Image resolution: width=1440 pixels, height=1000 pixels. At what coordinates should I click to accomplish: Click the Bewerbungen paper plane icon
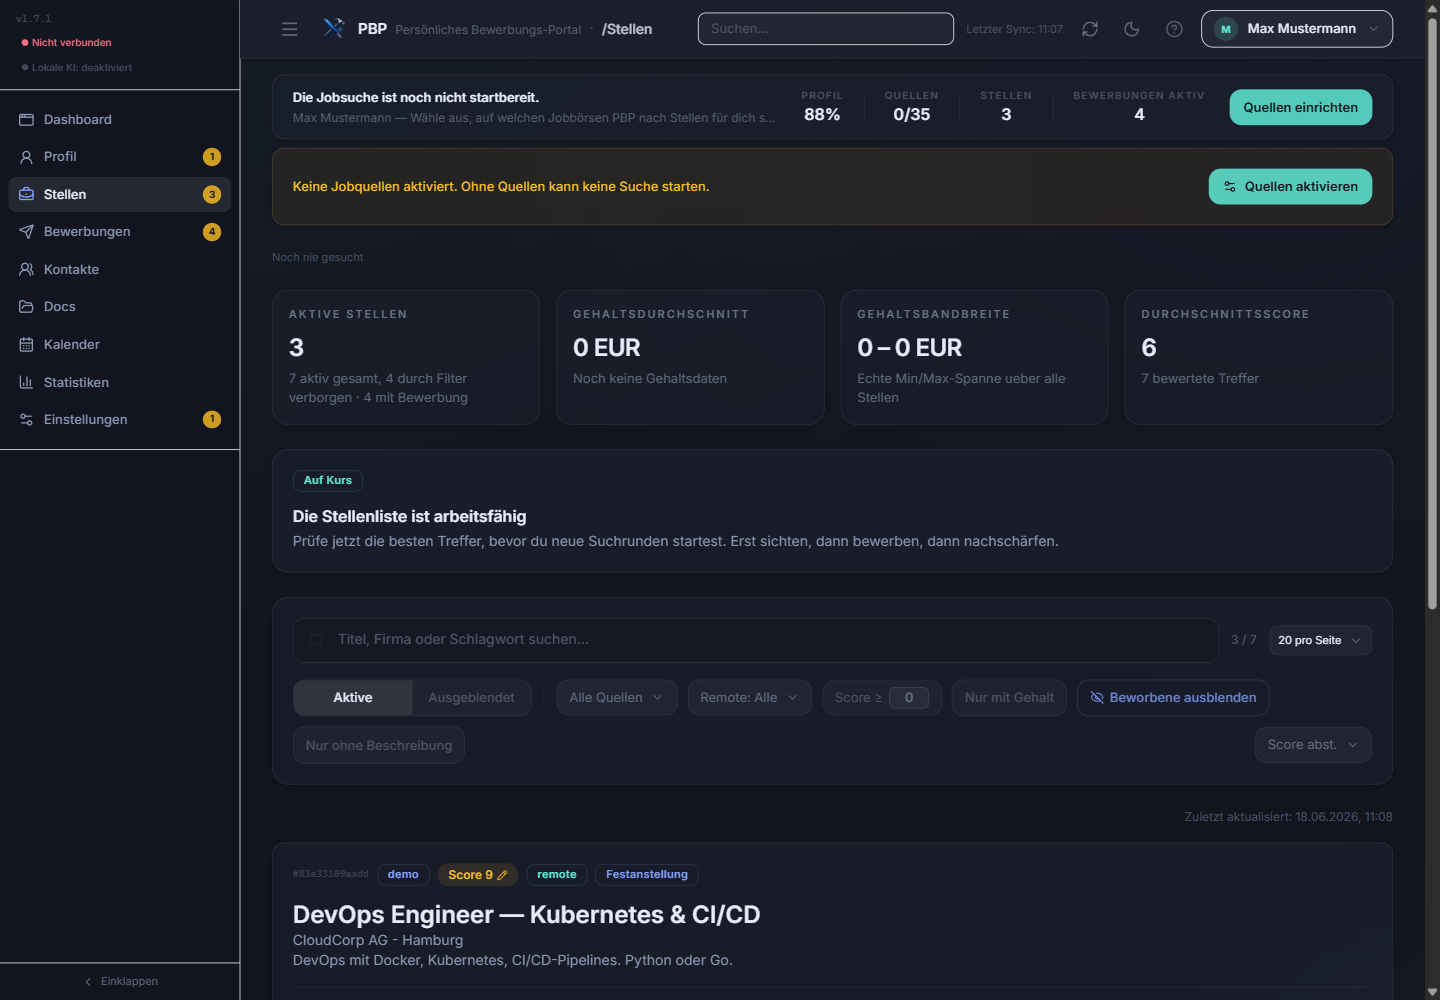(26, 232)
